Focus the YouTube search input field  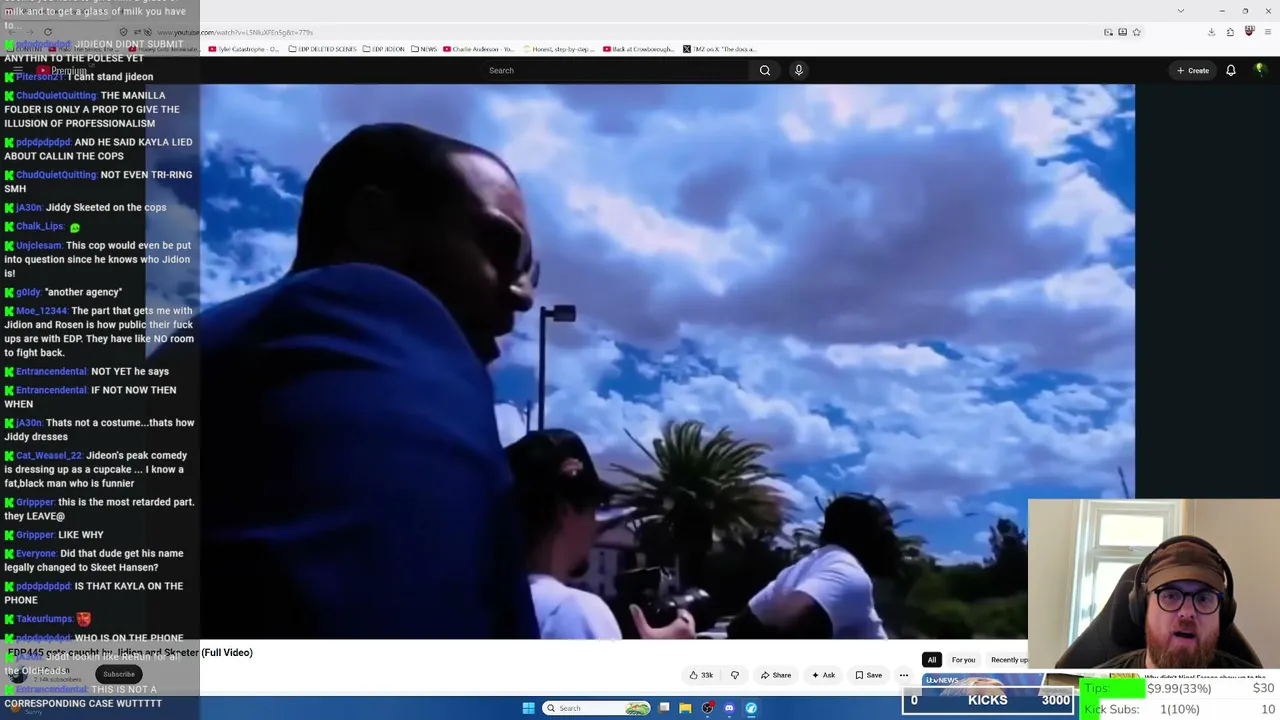pyautogui.click(x=615, y=70)
